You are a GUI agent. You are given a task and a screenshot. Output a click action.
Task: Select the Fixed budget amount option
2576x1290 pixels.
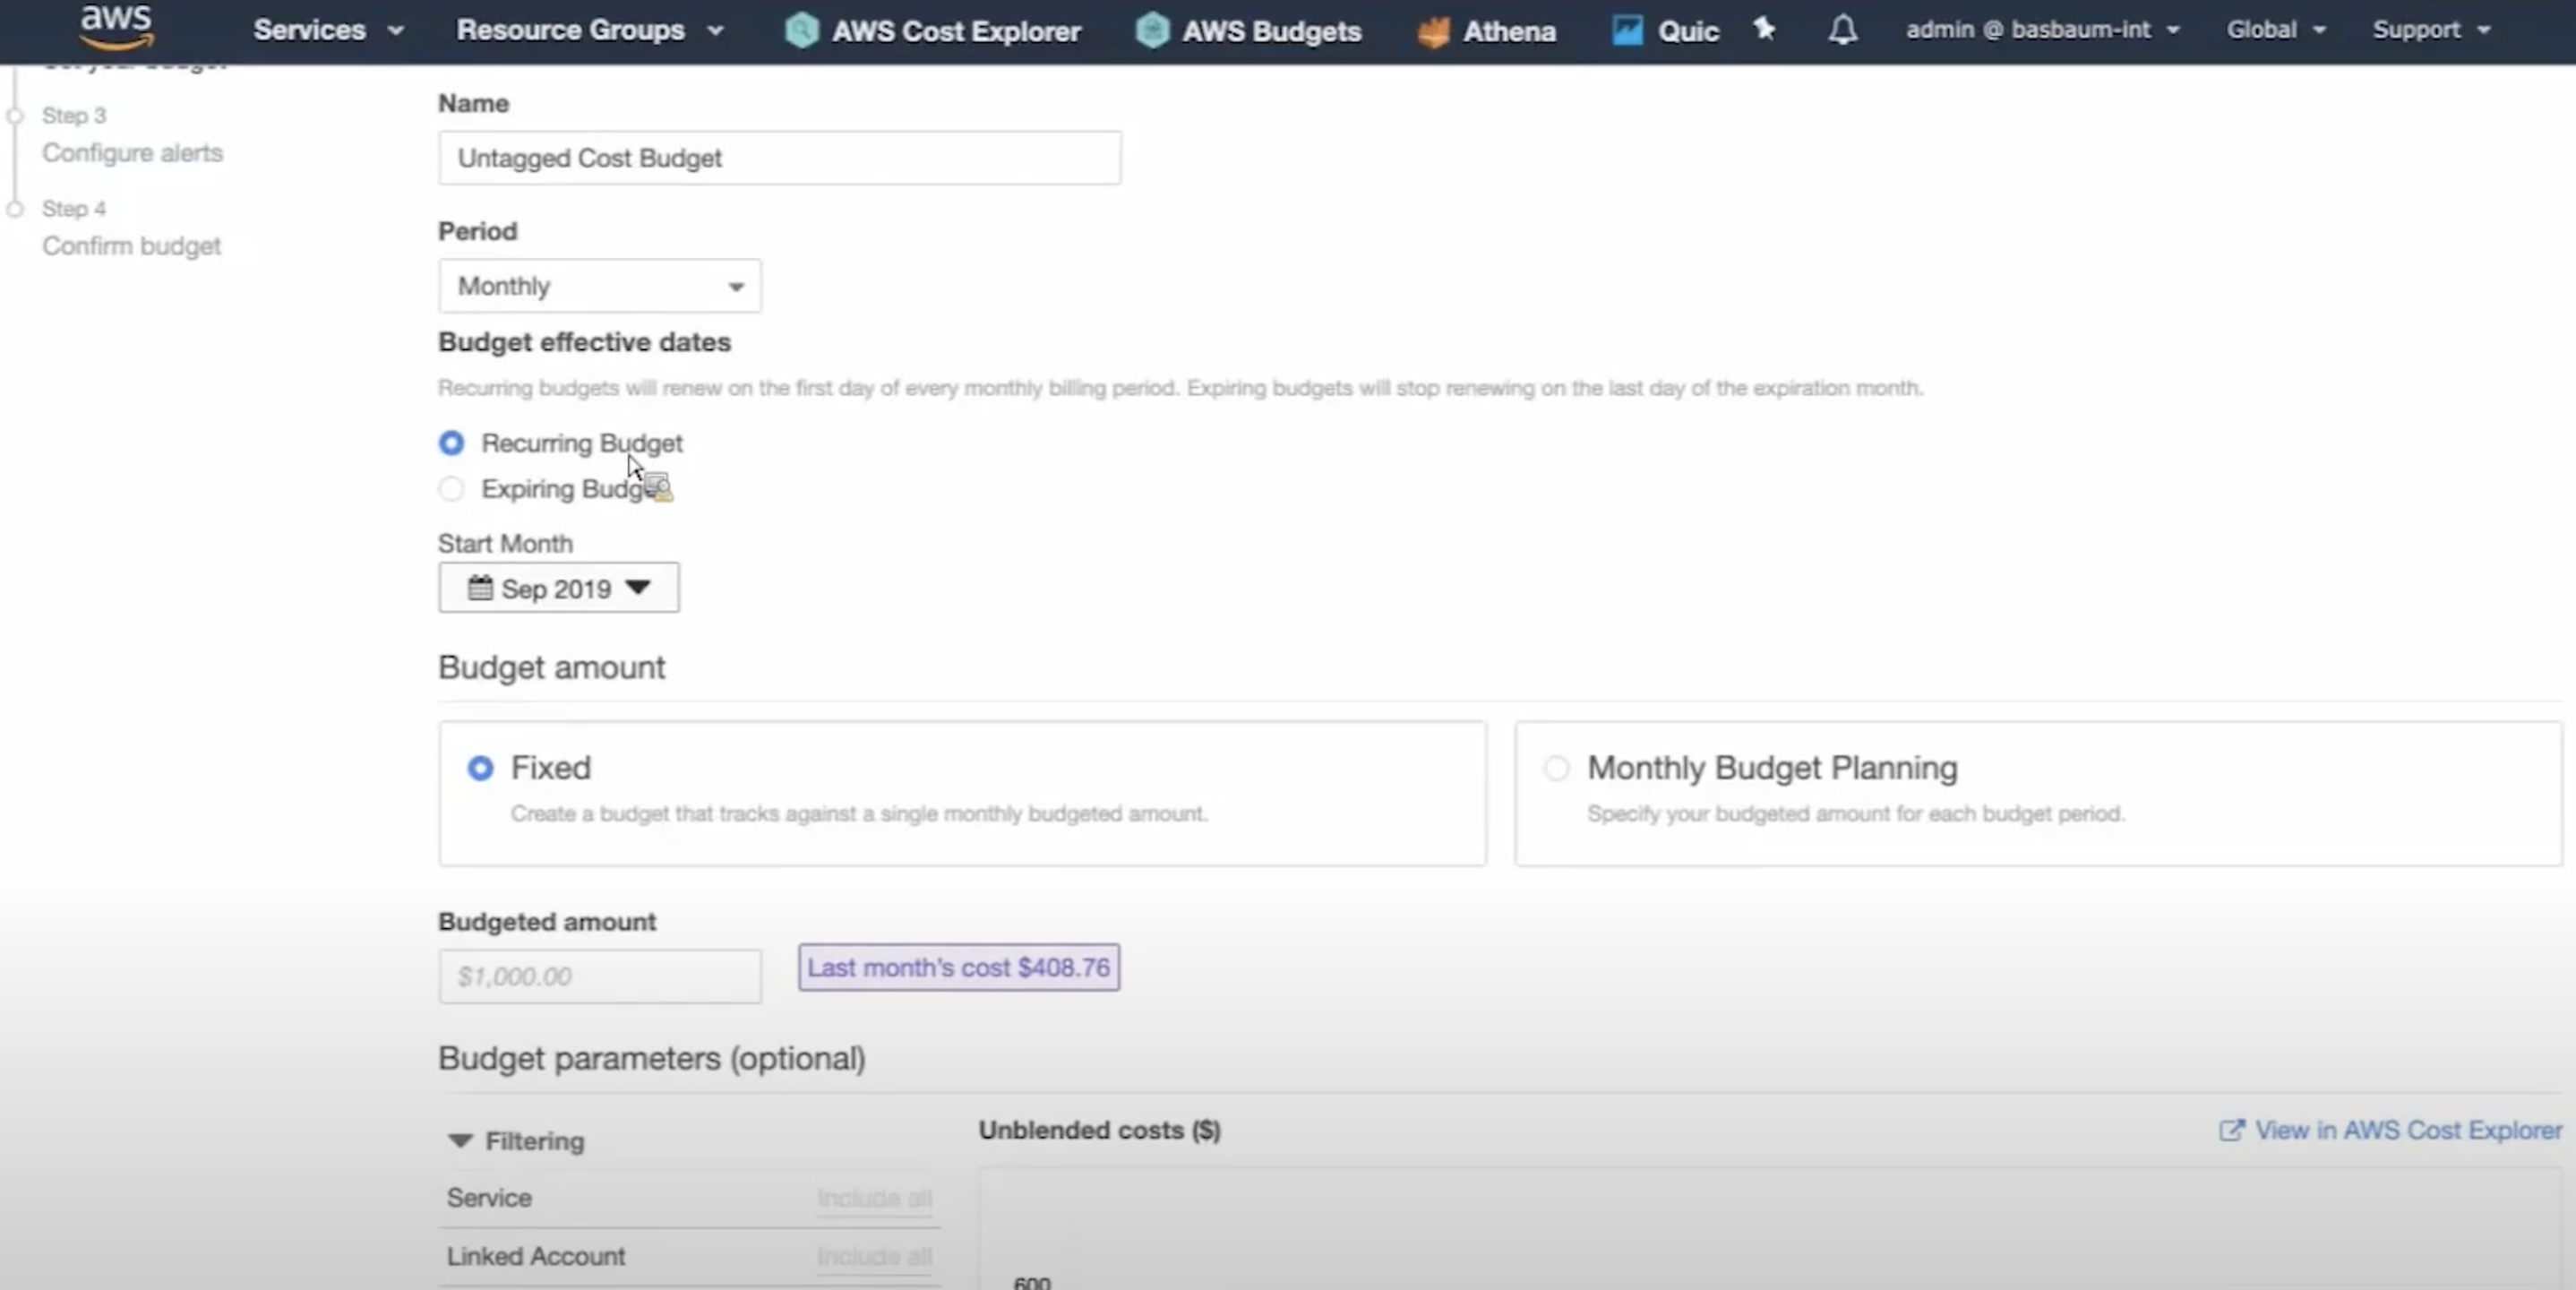pos(480,768)
